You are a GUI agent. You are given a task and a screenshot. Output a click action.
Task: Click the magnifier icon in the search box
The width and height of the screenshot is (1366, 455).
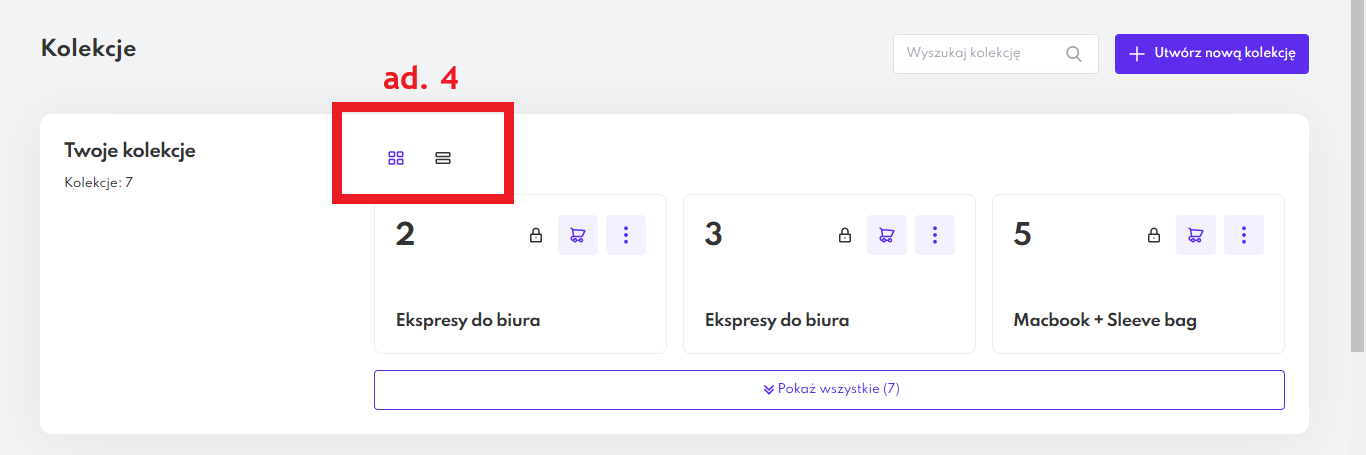pos(1074,54)
